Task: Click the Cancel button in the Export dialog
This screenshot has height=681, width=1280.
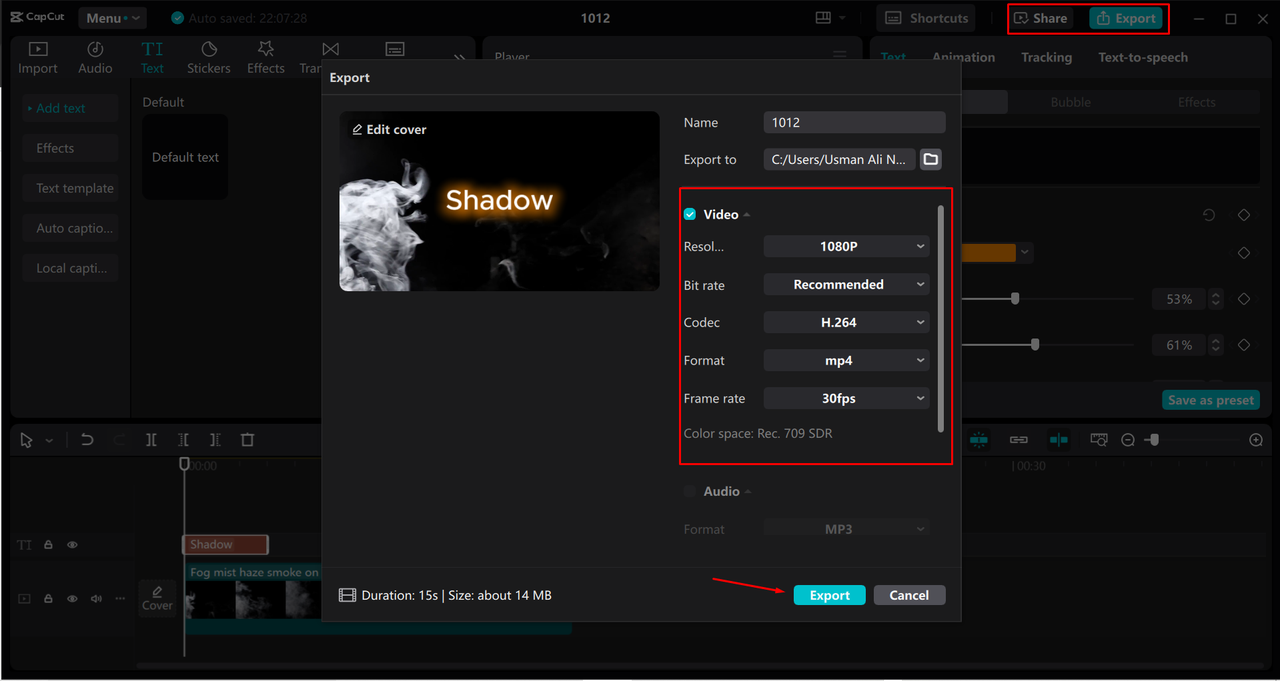Action: [x=909, y=595]
